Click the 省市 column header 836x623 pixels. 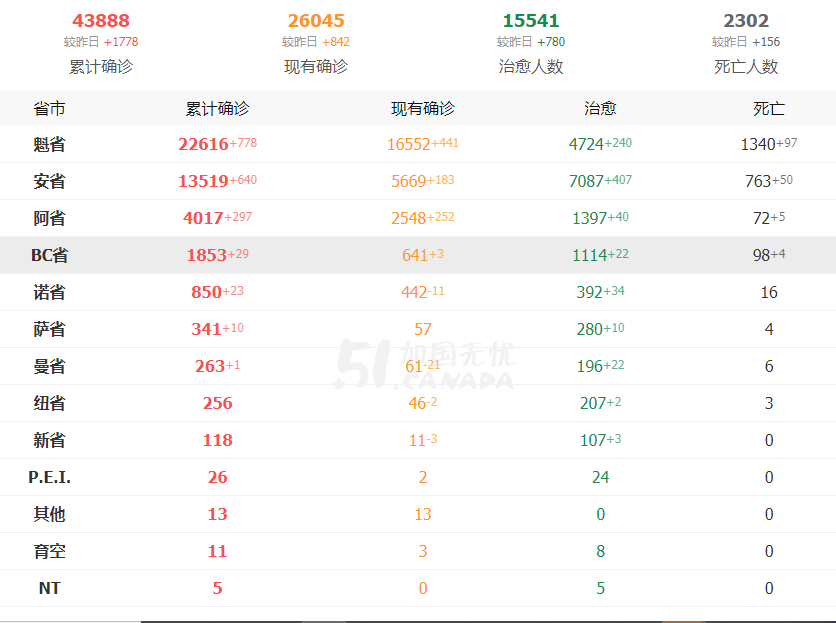pyautogui.click(x=49, y=109)
